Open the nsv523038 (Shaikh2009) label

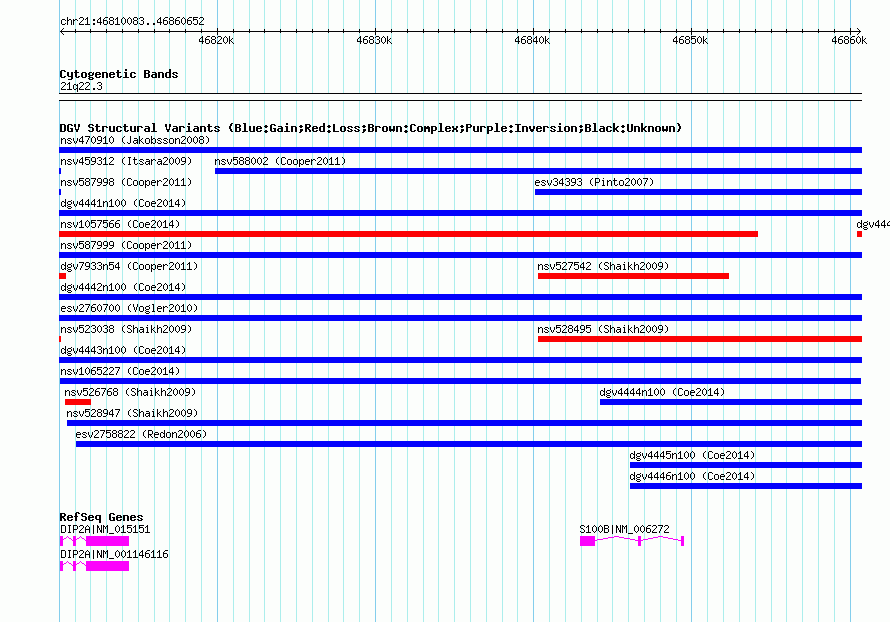coord(126,329)
